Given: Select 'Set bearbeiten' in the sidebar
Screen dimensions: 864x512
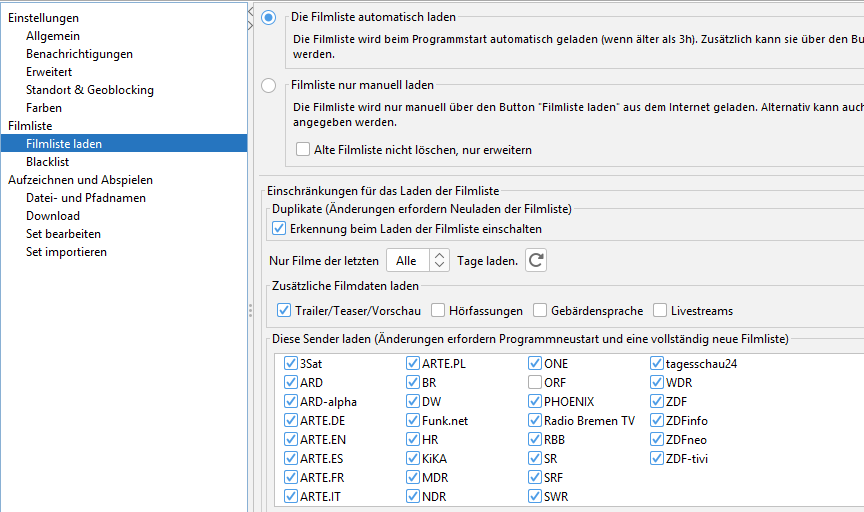Looking at the screenshot, I should 63,234.
